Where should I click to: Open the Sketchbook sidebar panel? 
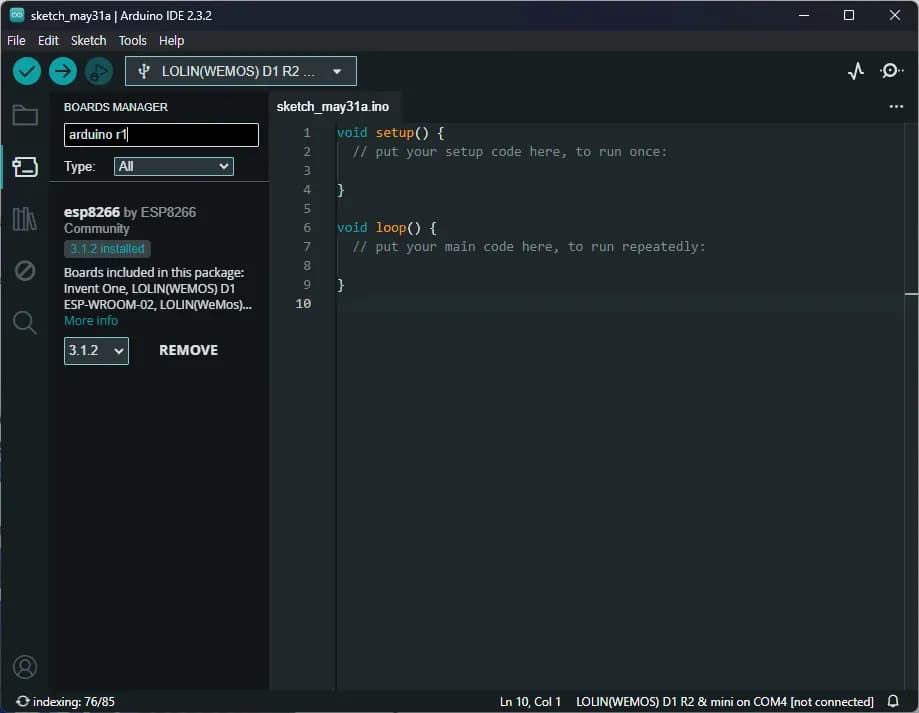[x=24, y=115]
